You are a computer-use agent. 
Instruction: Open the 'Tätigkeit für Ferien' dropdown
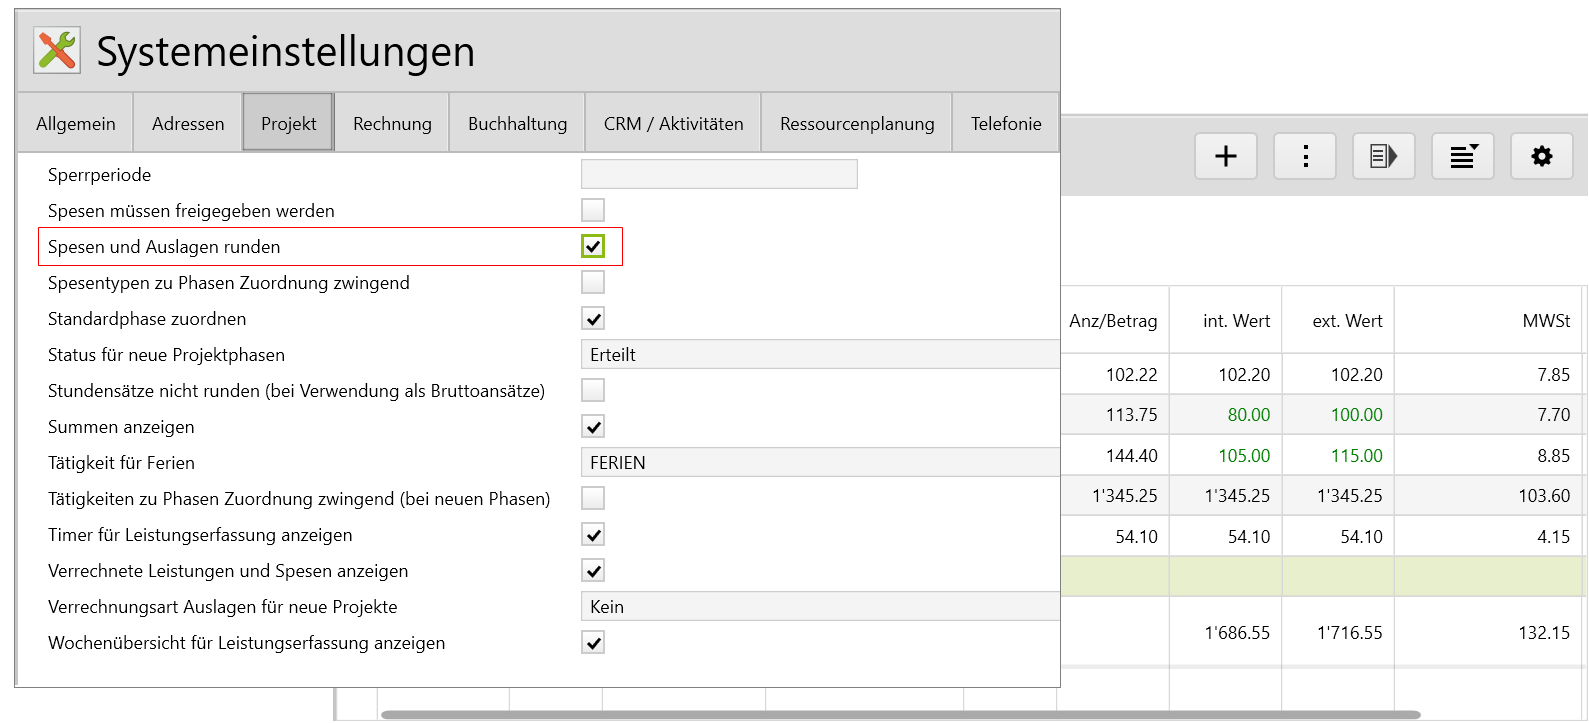coord(819,463)
